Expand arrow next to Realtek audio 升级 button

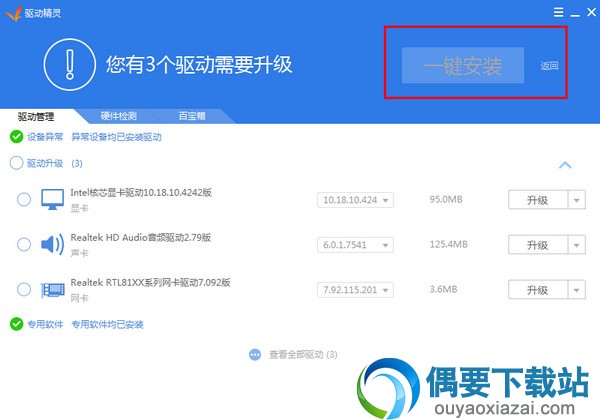point(576,245)
